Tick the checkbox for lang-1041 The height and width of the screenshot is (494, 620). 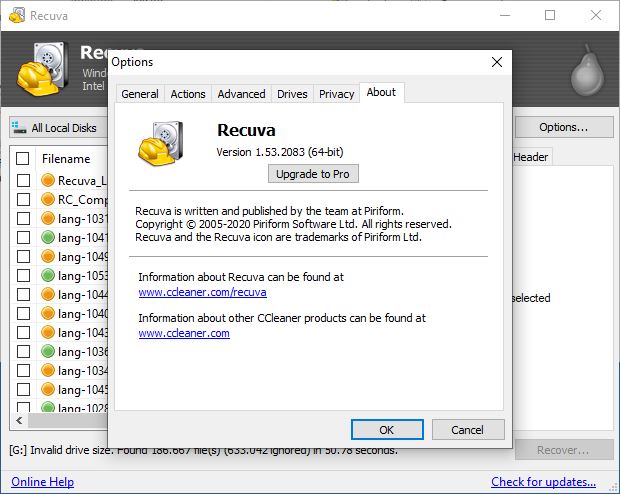[23, 237]
